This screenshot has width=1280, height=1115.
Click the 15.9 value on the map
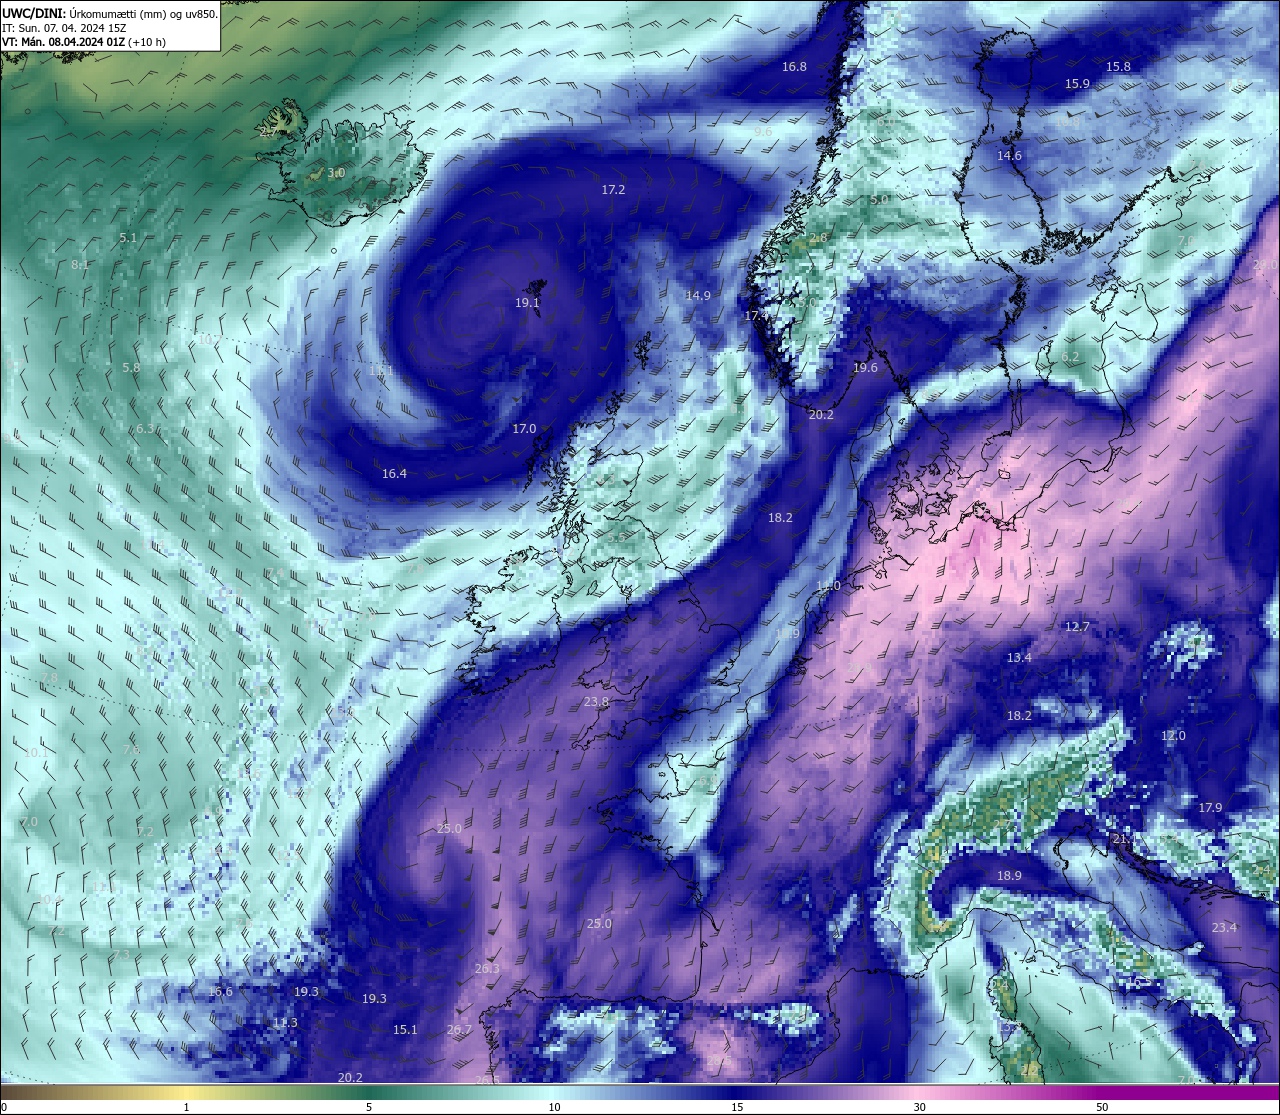1077,83
